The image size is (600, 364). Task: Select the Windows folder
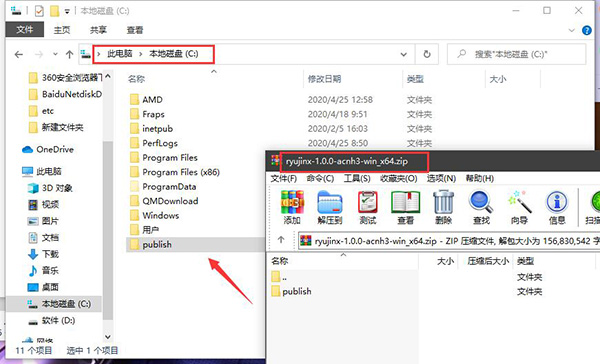click(154, 215)
